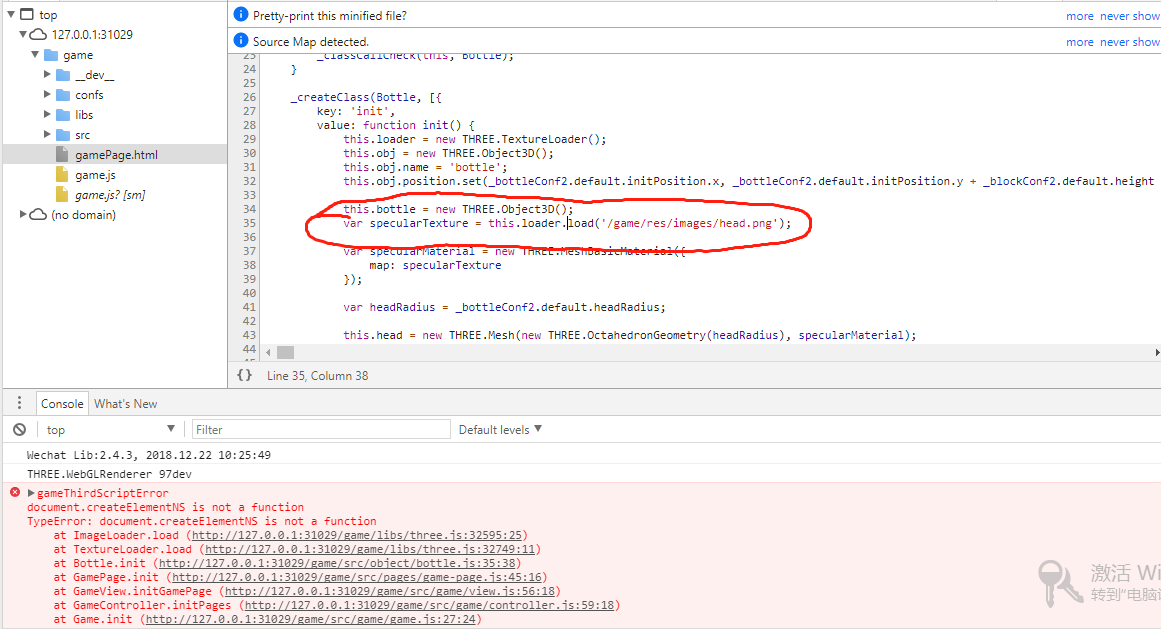Click the code editor horizontal scrollbar thumb
This screenshot has height=629, width=1161.
285,352
